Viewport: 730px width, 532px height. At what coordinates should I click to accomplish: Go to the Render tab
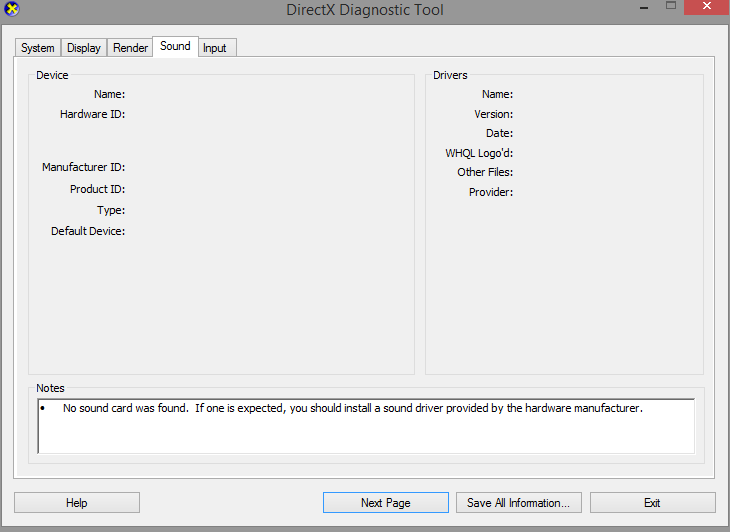point(130,48)
